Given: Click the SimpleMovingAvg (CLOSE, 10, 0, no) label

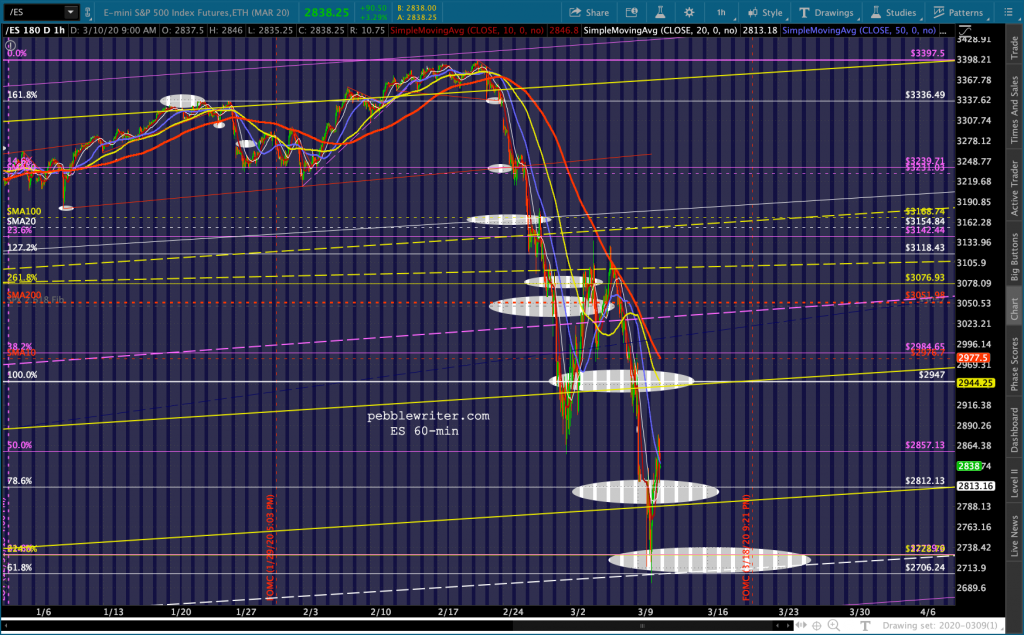Looking at the screenshot, I should [x=466, y=30].
